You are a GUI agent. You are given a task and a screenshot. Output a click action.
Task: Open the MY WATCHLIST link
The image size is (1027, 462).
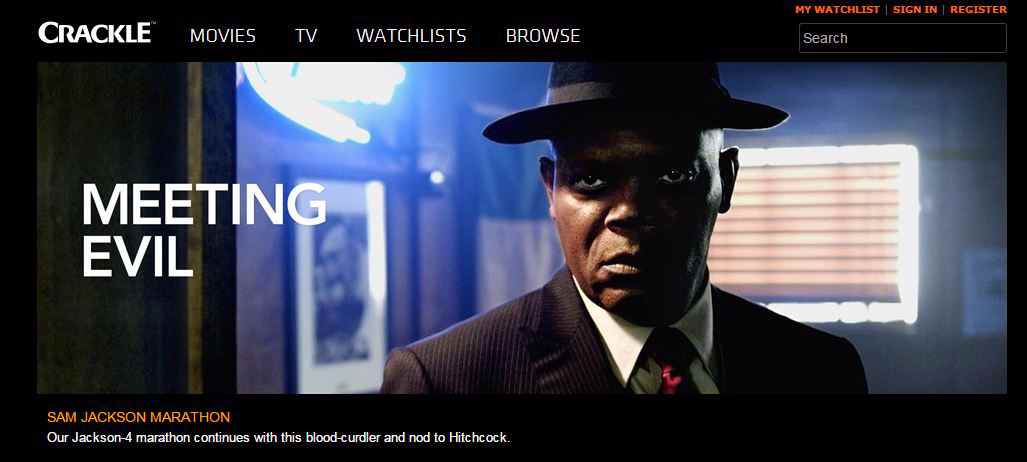[x=837, y=10]
